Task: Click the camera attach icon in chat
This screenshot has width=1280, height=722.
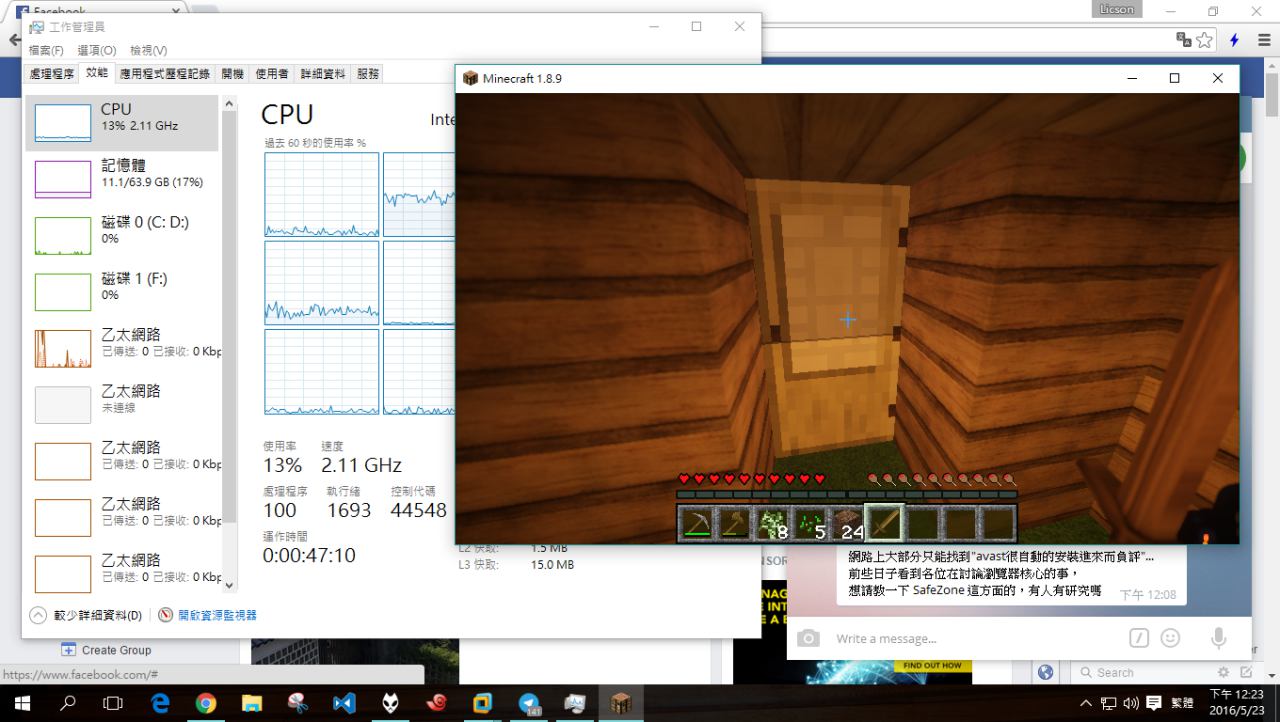Action: 808,638
